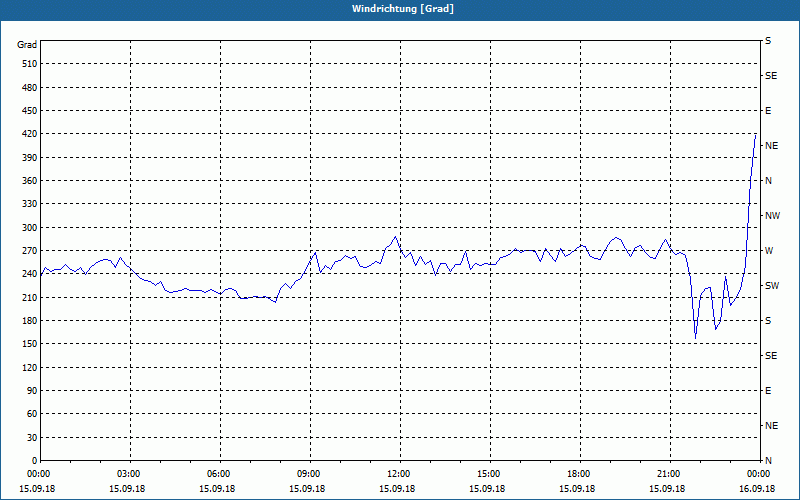800x500 pixels.
Task: Select the W compass label on right axis
Action: pyautogui.click(x=769, y=251)
